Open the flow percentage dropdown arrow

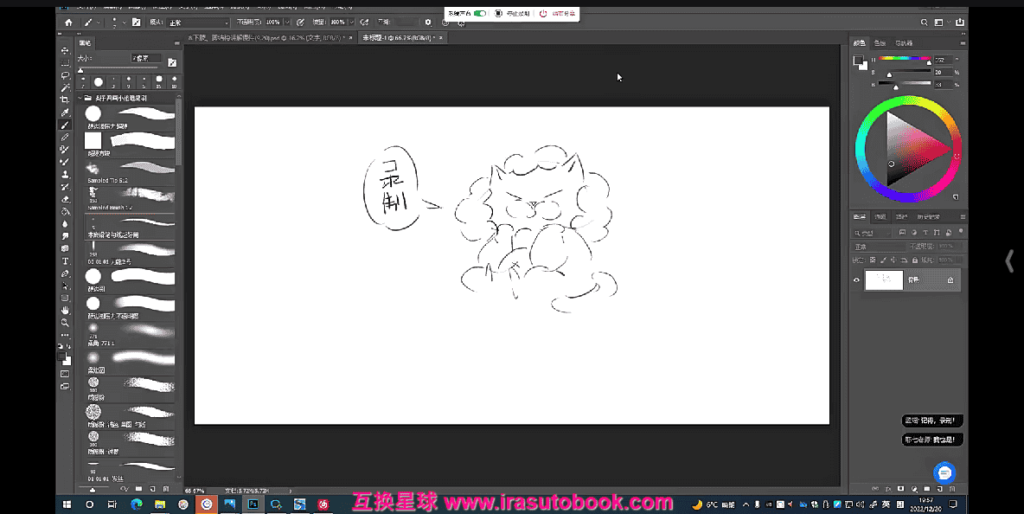(x=351, y=22)
